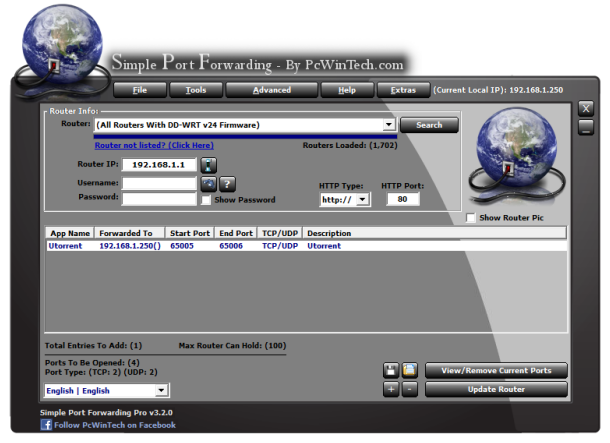Click the save entries floppy disk icon
The width and height of the screenshot is (610, 443).
[x=391, y=370]
